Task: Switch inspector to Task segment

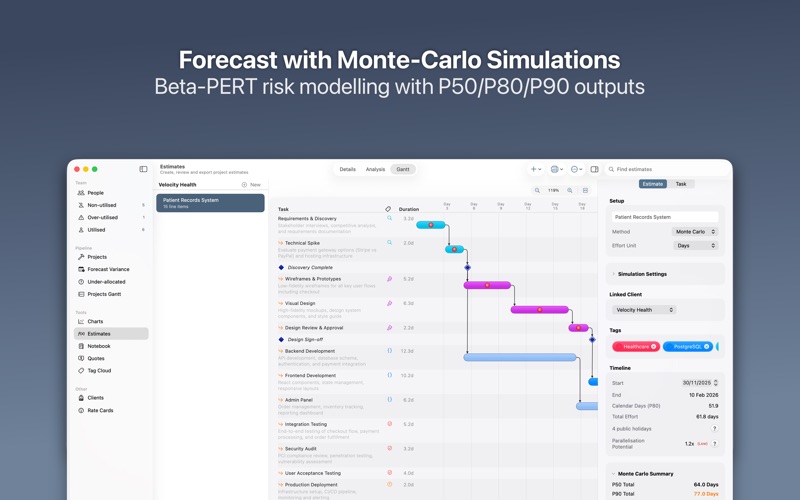Action: pos(681,184)
